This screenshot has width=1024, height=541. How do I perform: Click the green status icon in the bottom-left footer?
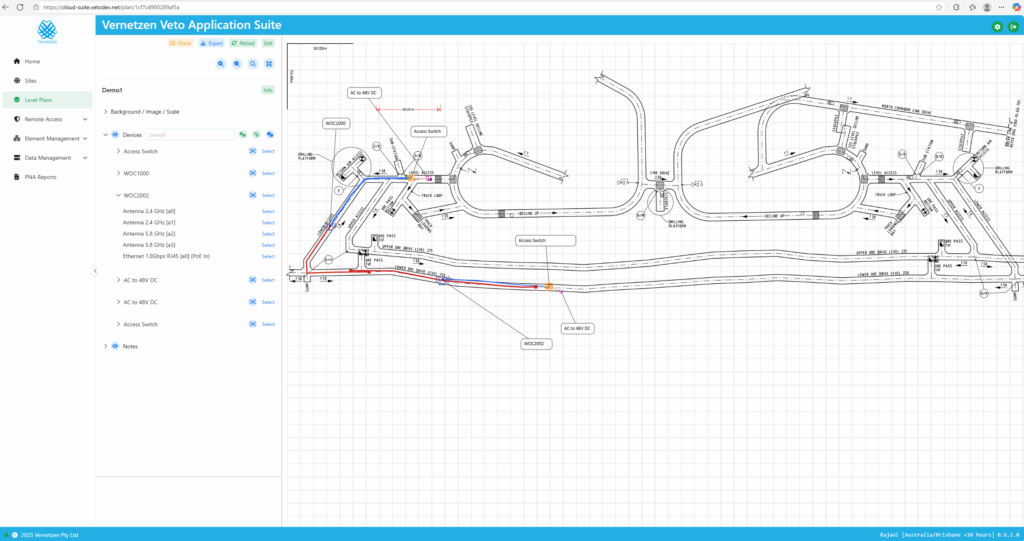(7, 535)
